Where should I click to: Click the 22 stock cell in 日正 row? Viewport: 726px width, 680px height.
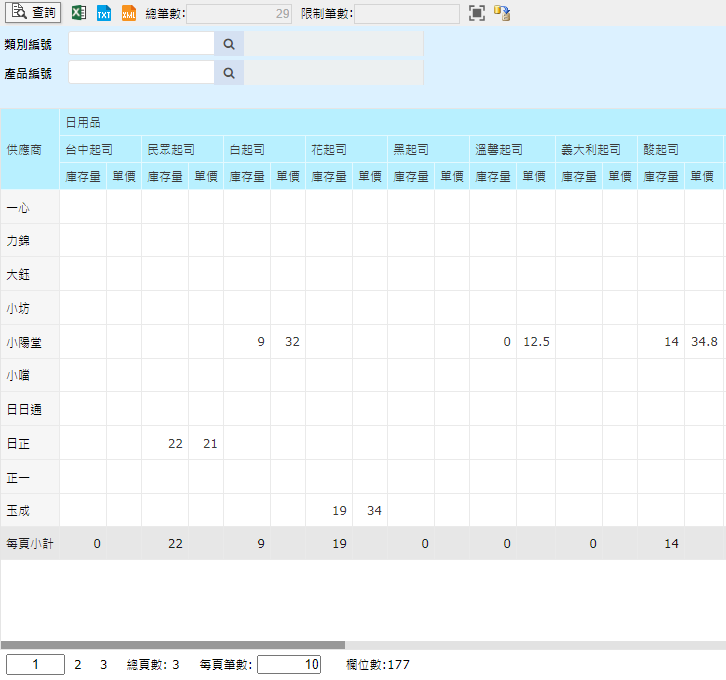[x=165, y=443]
